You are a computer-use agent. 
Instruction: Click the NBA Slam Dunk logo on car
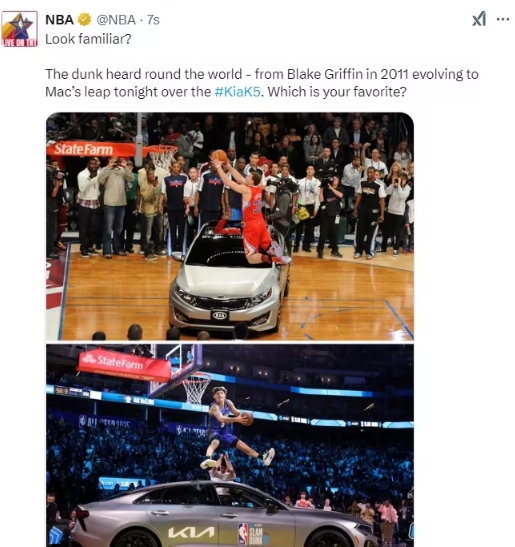click(x=253, y=534)
